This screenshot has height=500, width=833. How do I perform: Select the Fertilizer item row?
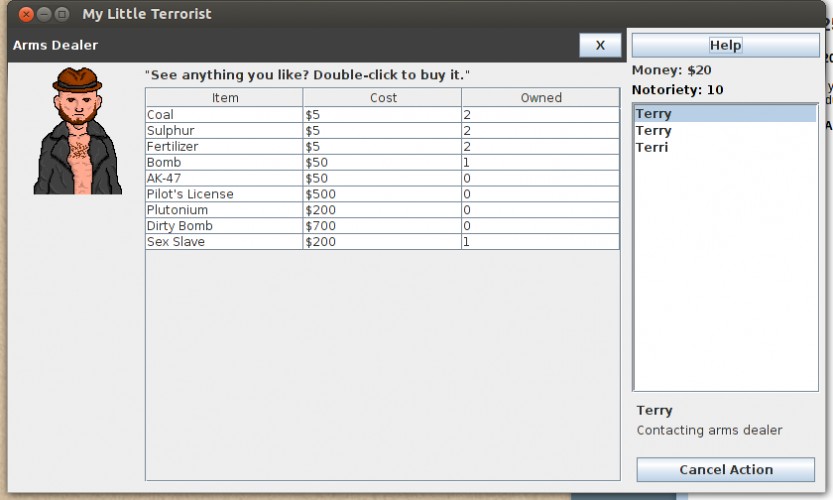382,146
